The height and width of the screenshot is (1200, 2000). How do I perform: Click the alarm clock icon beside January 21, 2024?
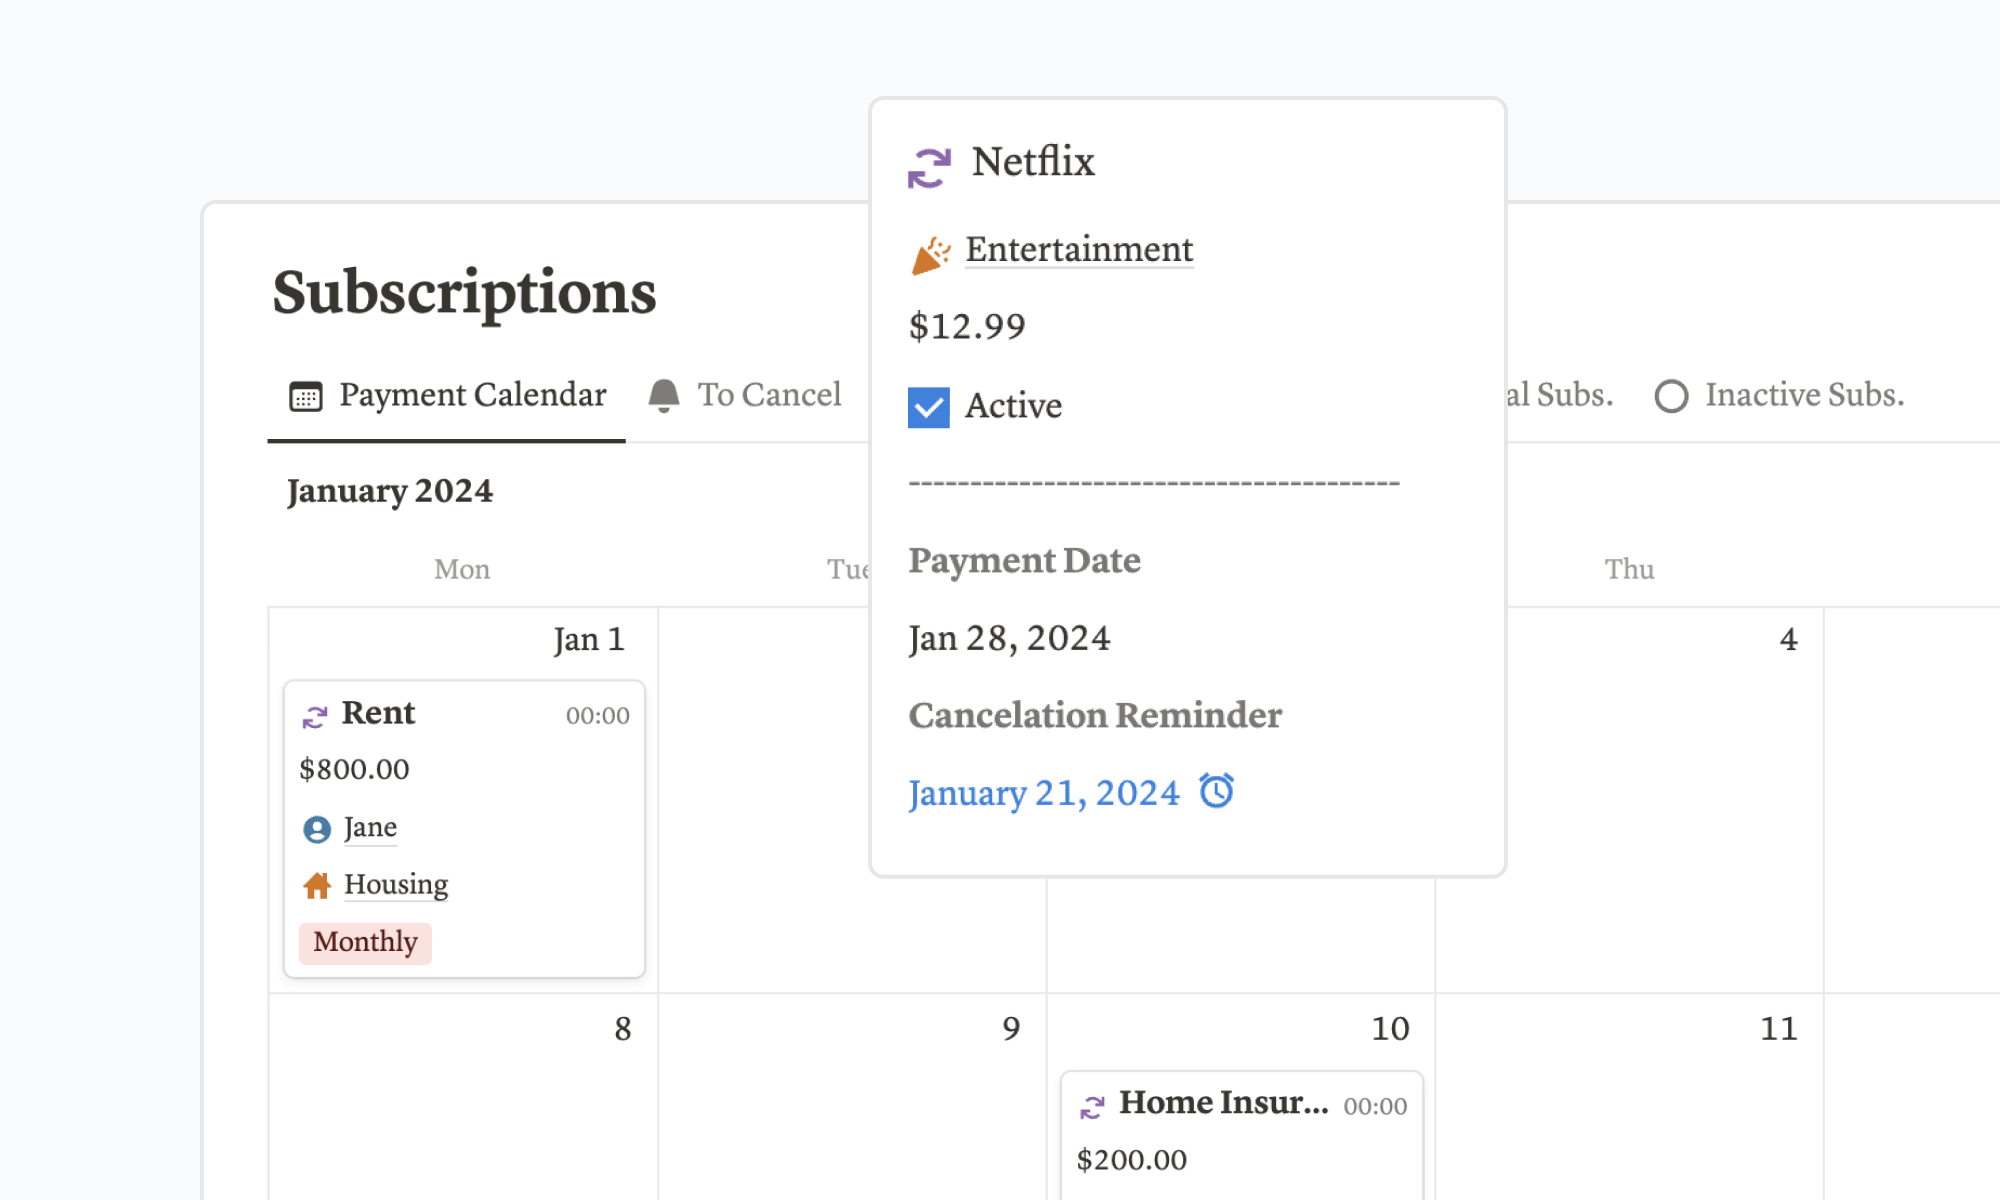click(x=1216, y=792)
